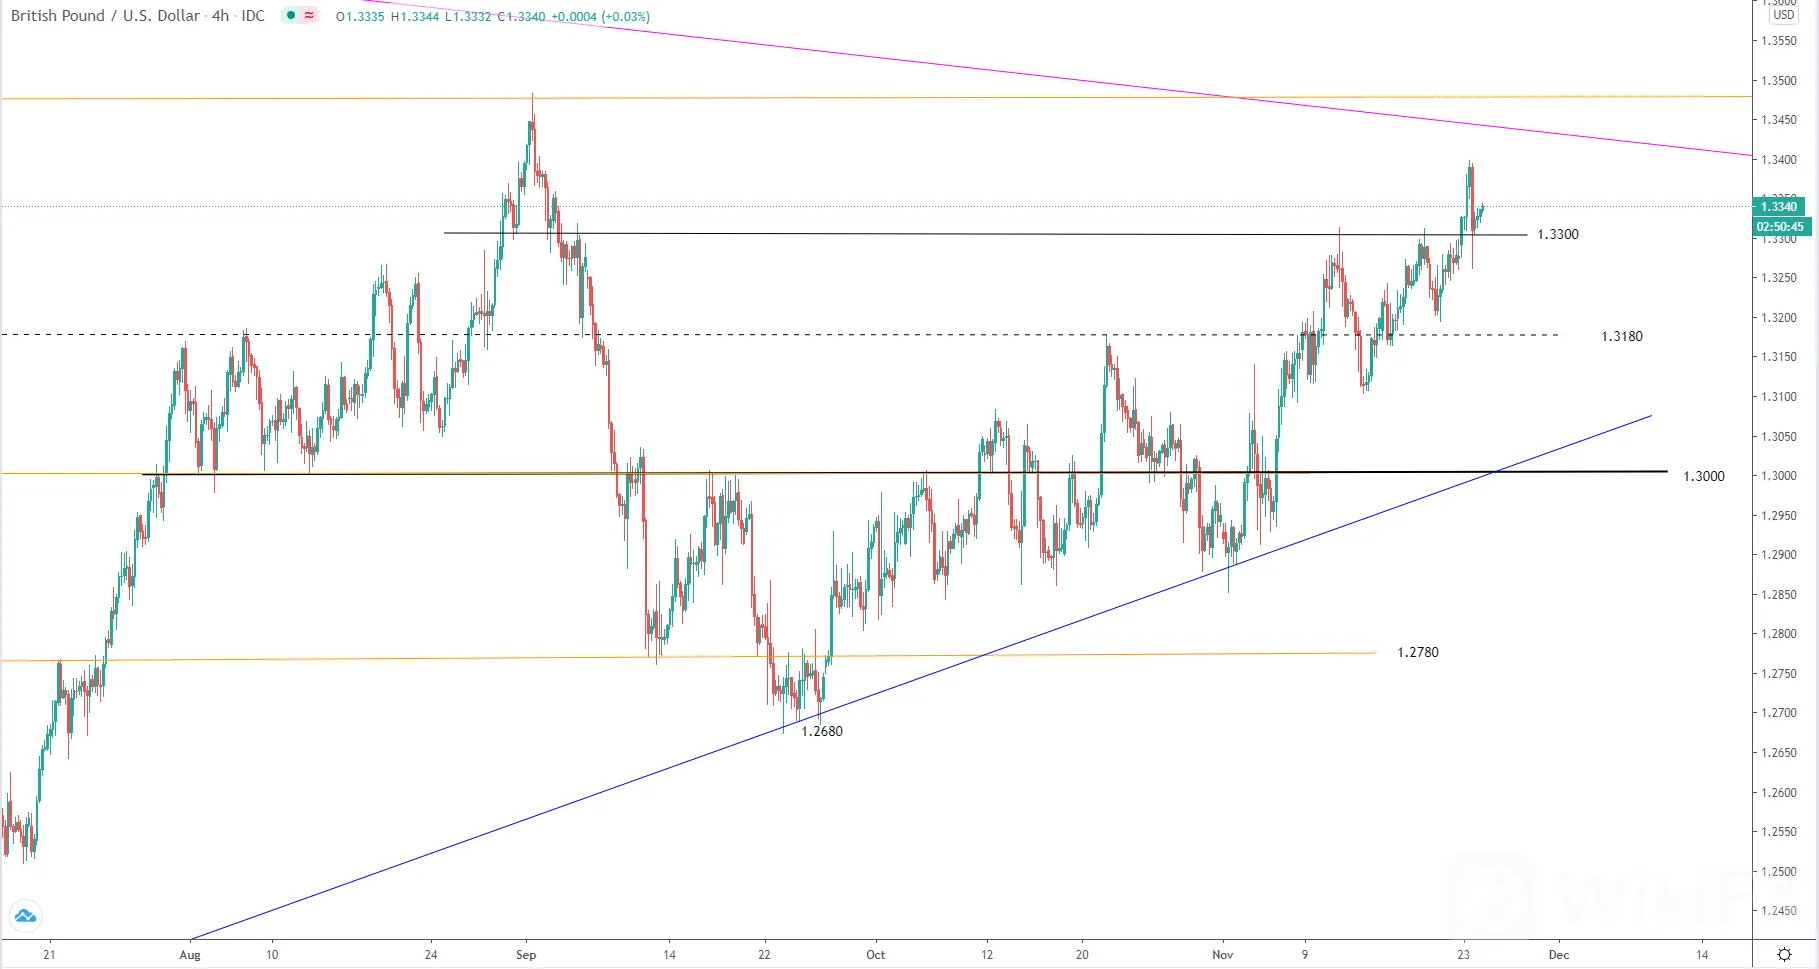Select the 1.2780 level annotation text
The image size is (1819, 969).
click(x=1418, y=652)
